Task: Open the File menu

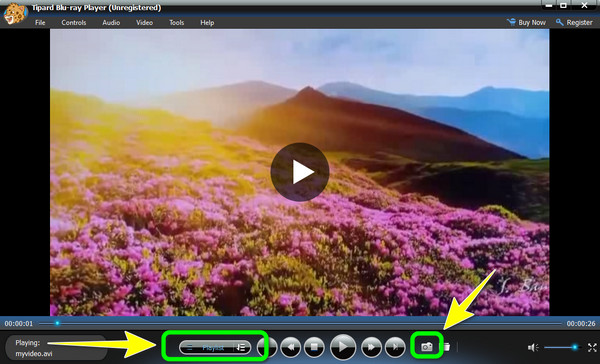Action: 40,23
